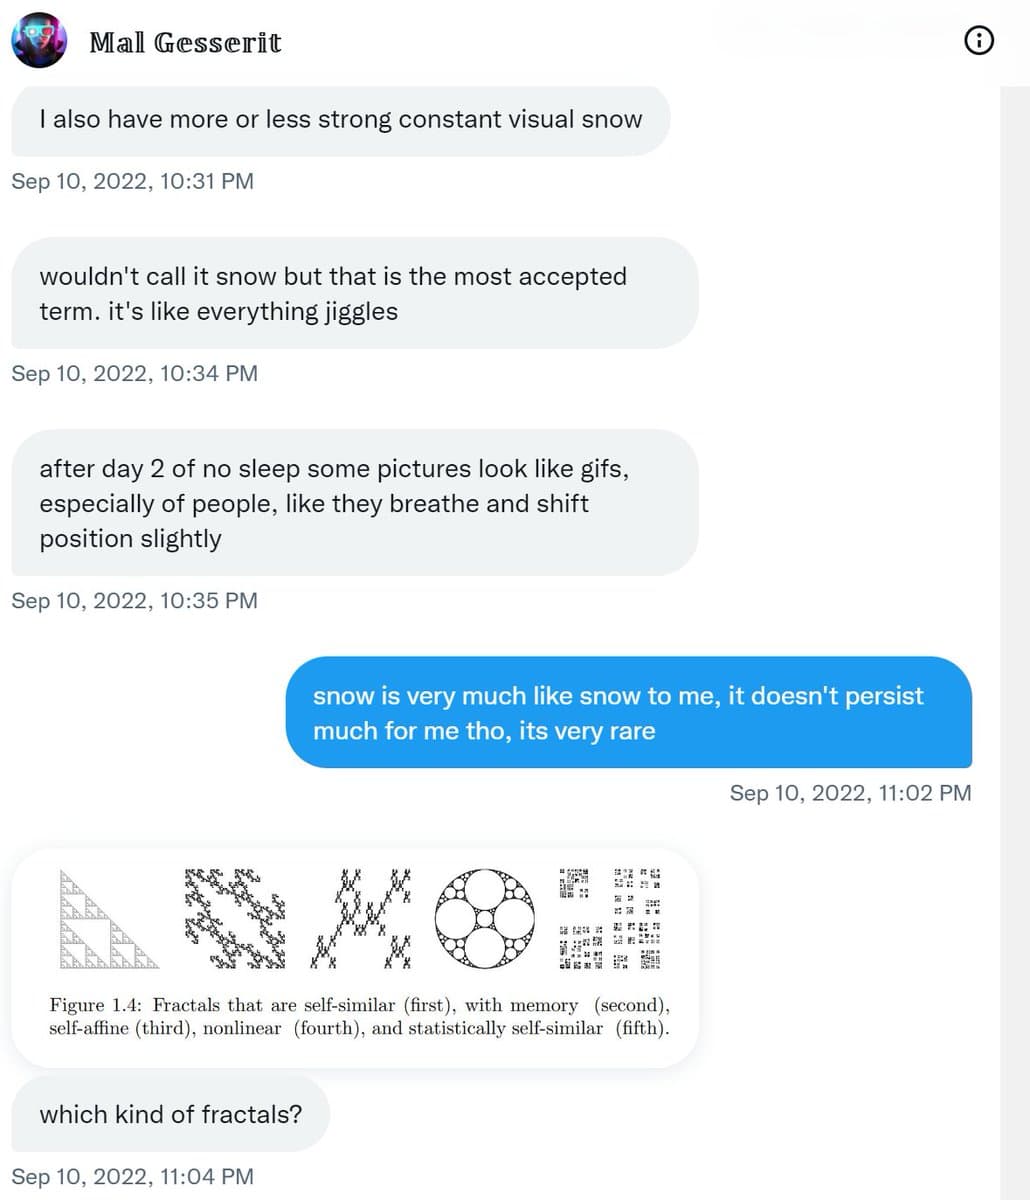Screen dimensions: 1030x1200
Task: Click the Sep 10, 11:02 PM timestamp
Action: click(x=851, y=793)
